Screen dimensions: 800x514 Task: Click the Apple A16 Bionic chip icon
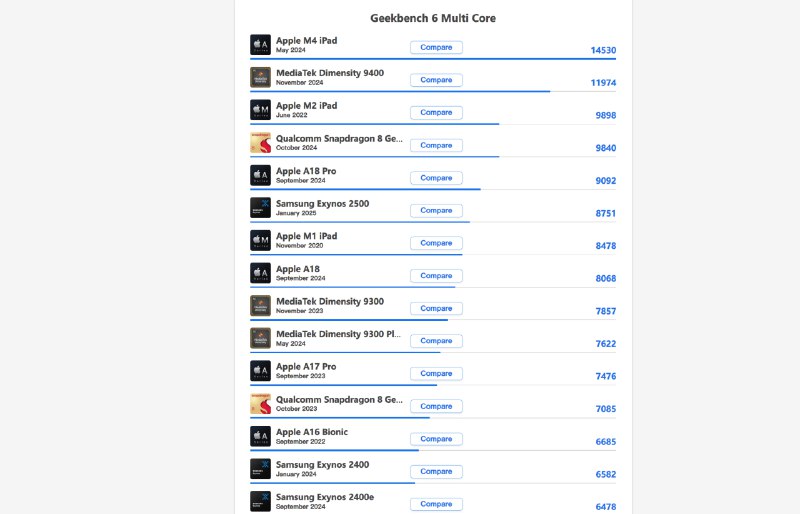[x=260, y=437]
